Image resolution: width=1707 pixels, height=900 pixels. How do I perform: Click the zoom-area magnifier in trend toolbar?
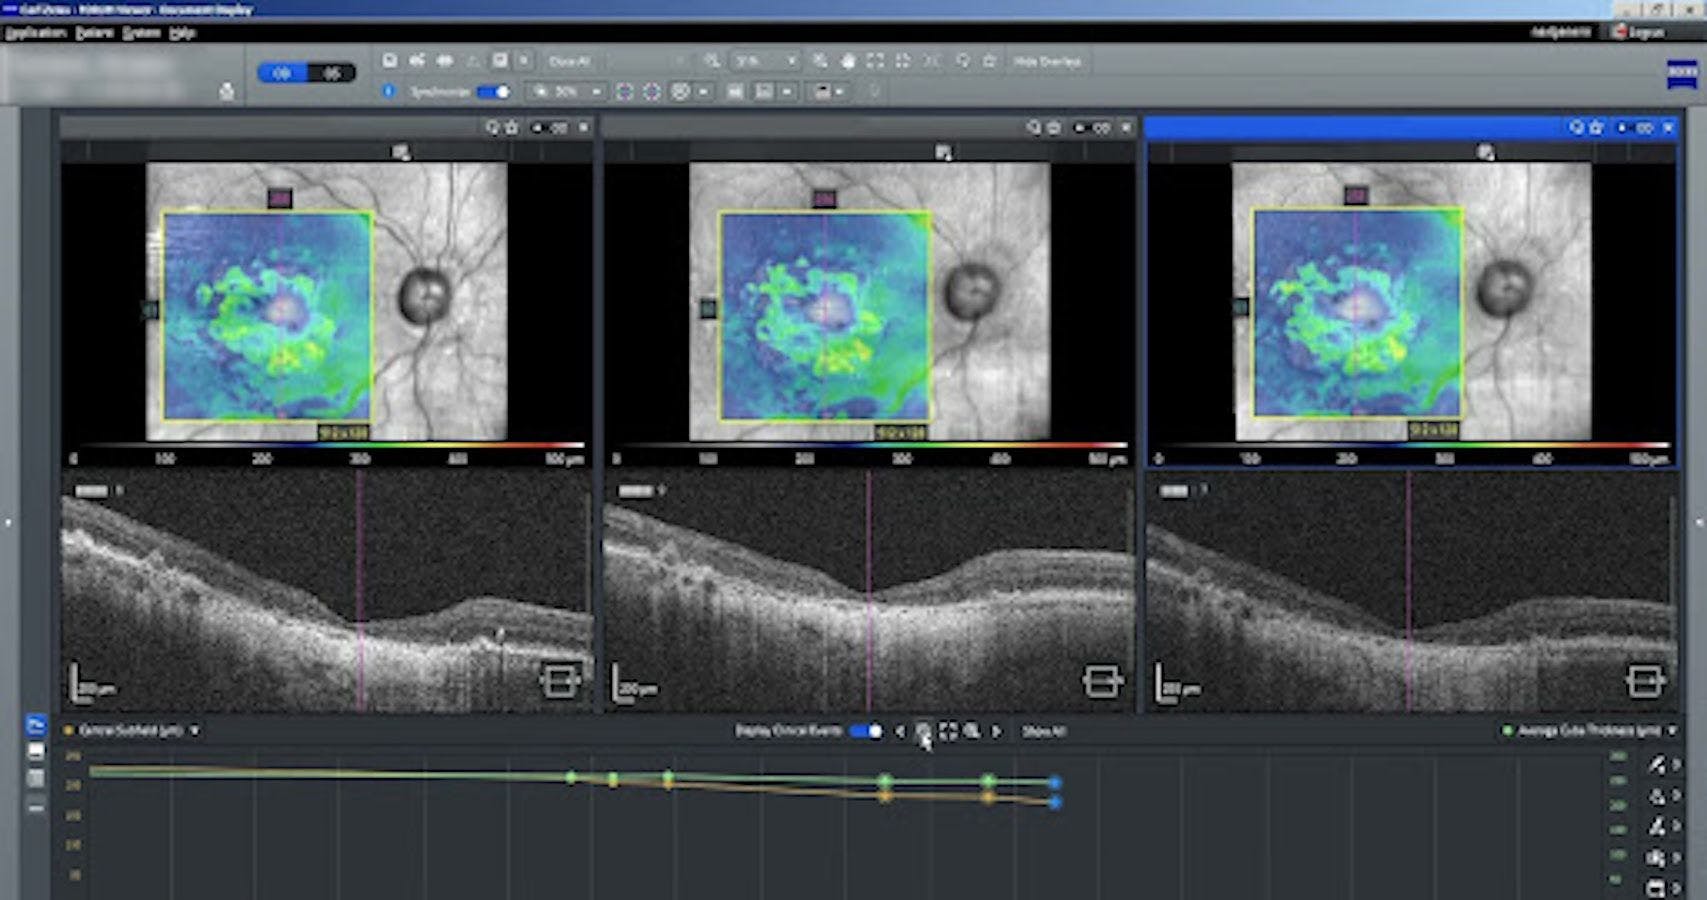[x=972, y=731]
